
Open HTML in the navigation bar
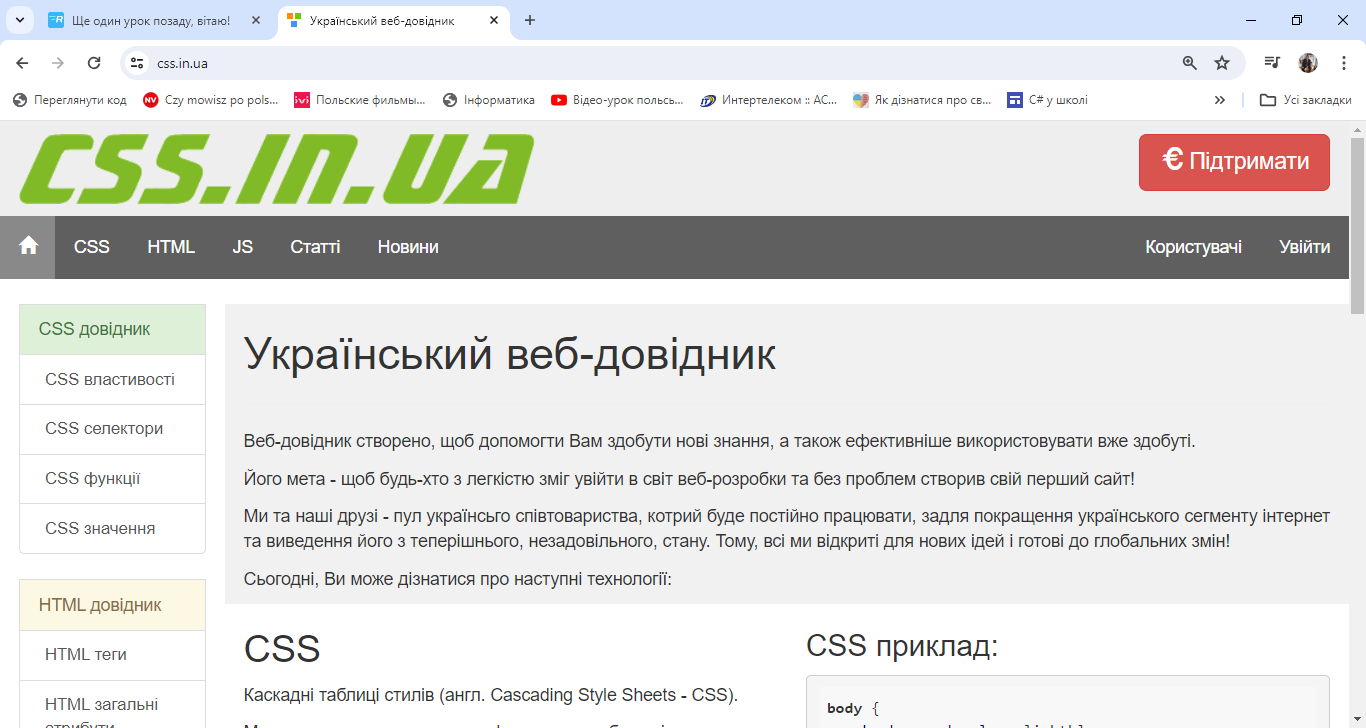coord(171,247)
